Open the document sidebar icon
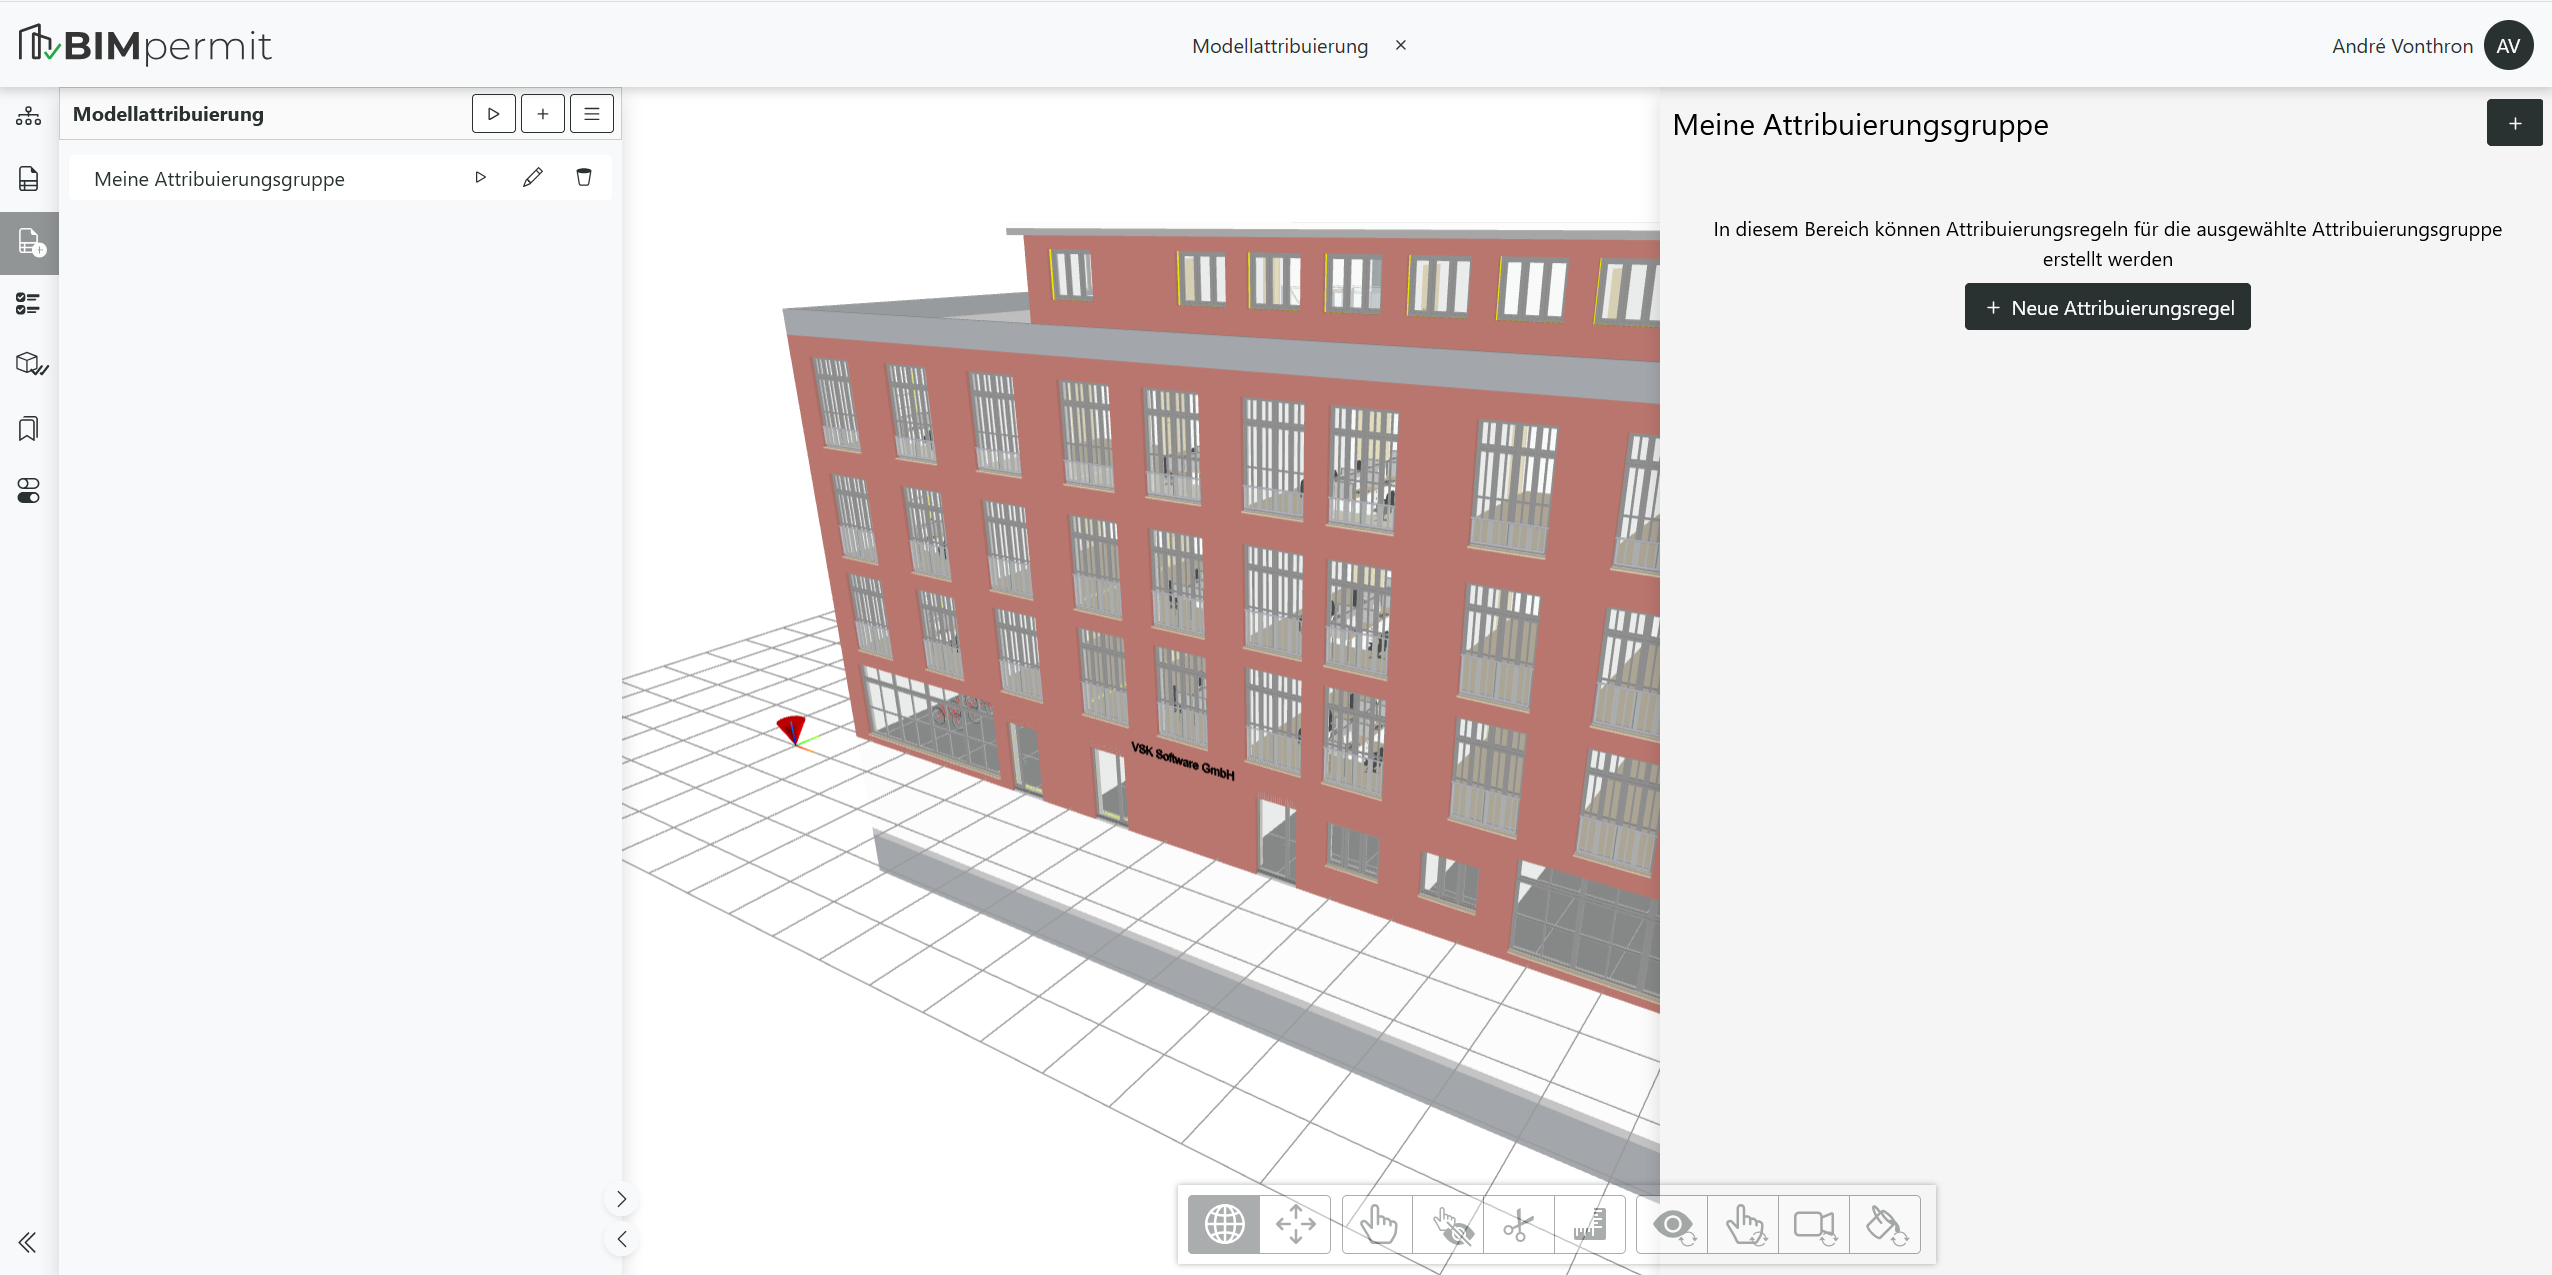The image size is (2552, 1275). coord(29,179)
